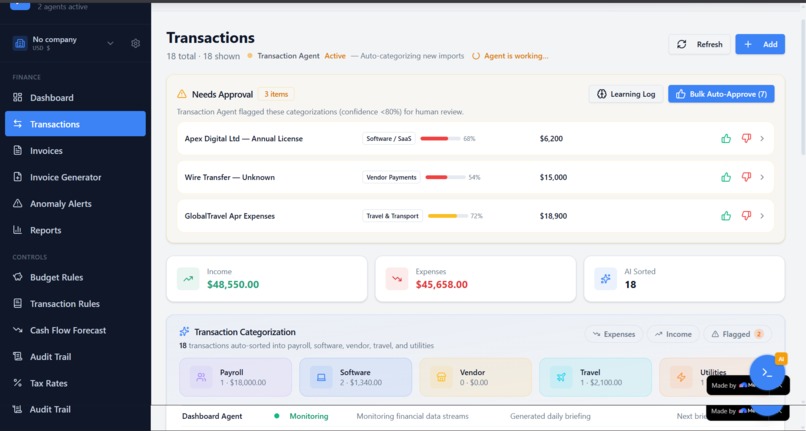This screenshot has width=806, height=431.
Task: Click the Transaction Categorization sparkle icon
Action: (184, 331)
